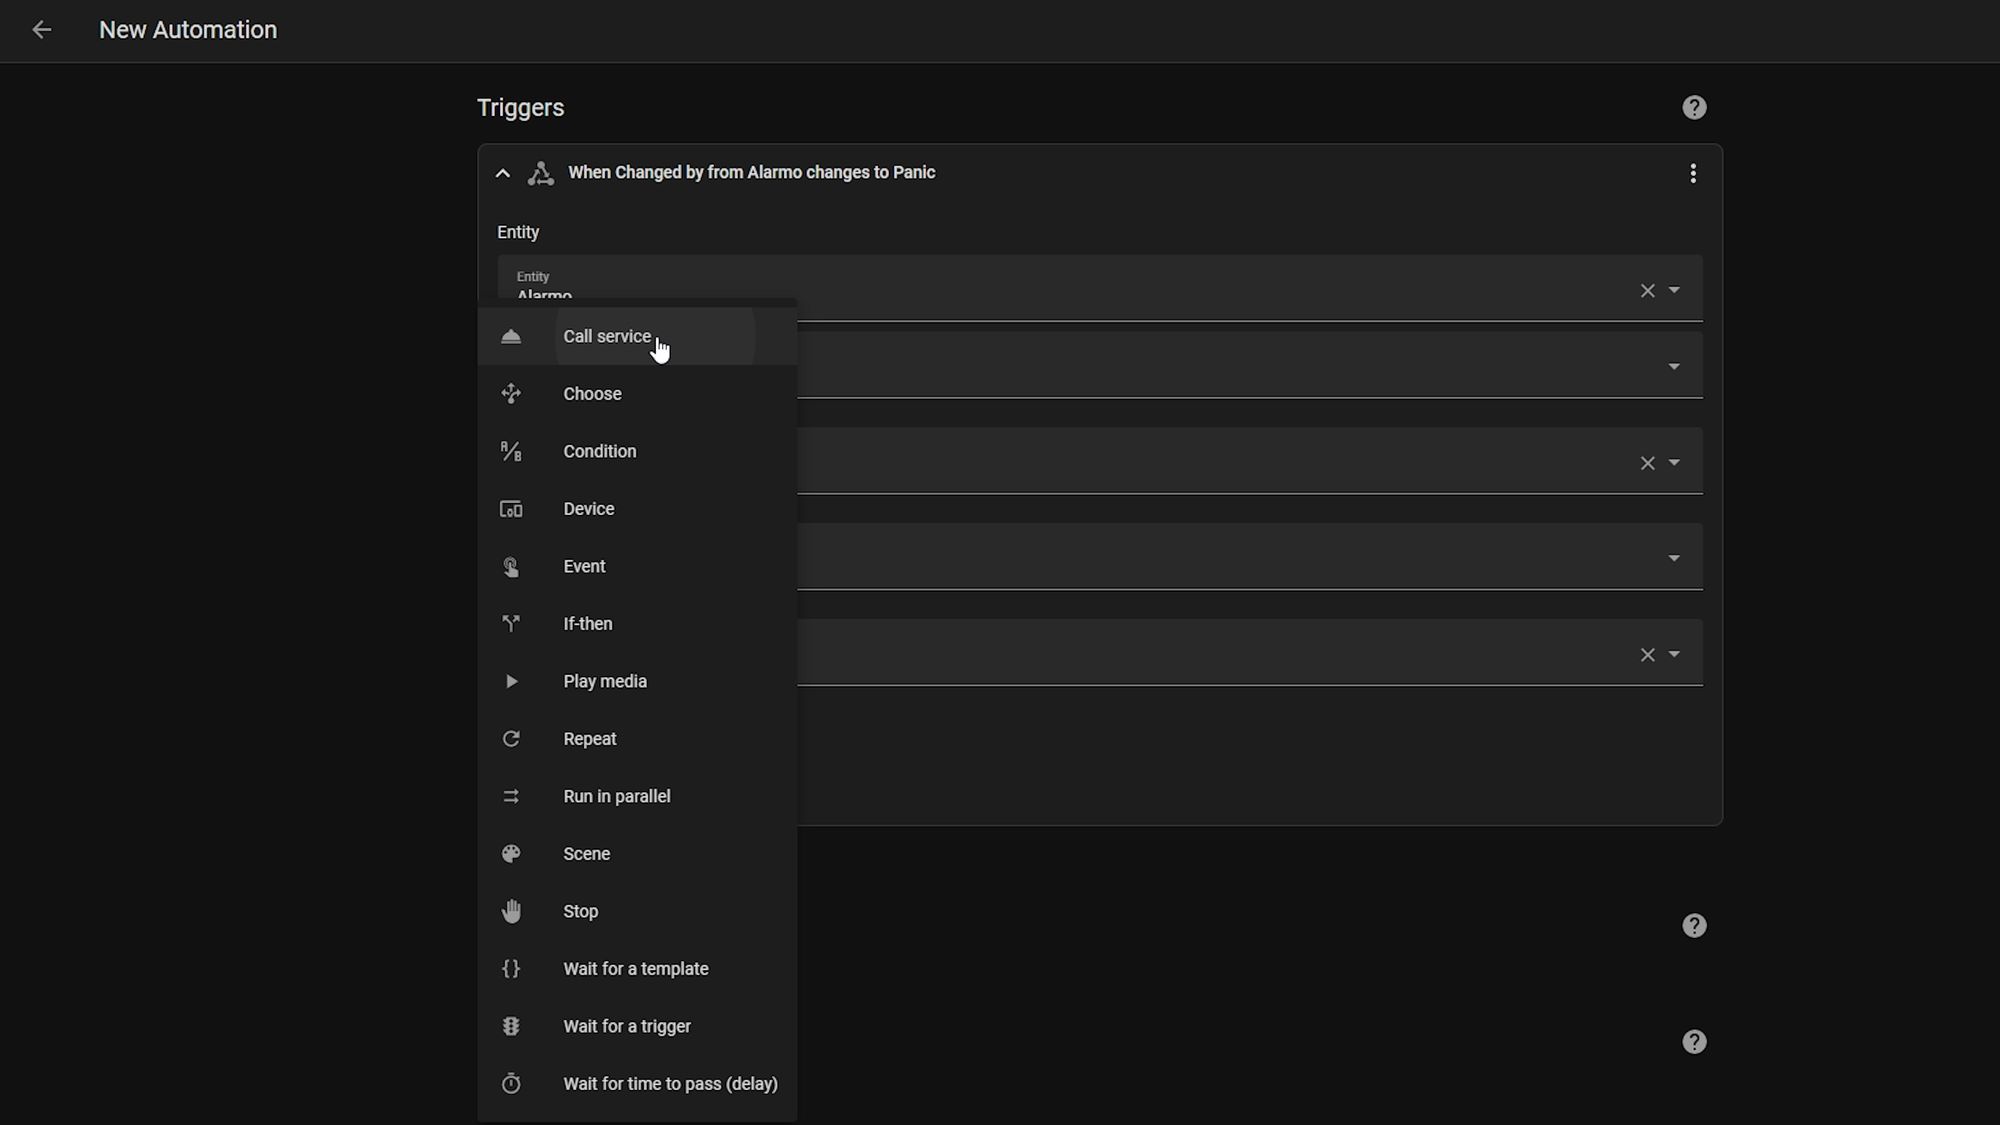This screenshot has width=2000, height=1125.
Task: Collapse the Alarmo trigger card chevron
Action: pyautogui.click(x=503, y=173)
